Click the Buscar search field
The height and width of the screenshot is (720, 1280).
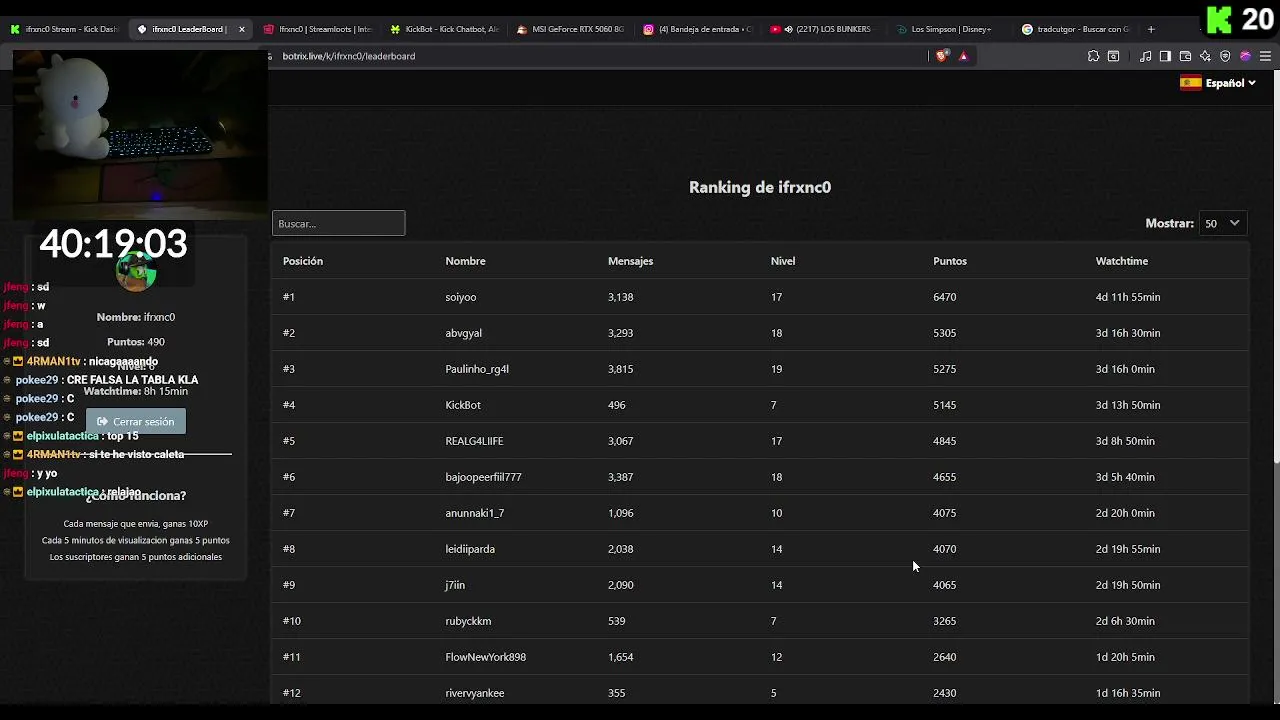(x=338, y=223)
